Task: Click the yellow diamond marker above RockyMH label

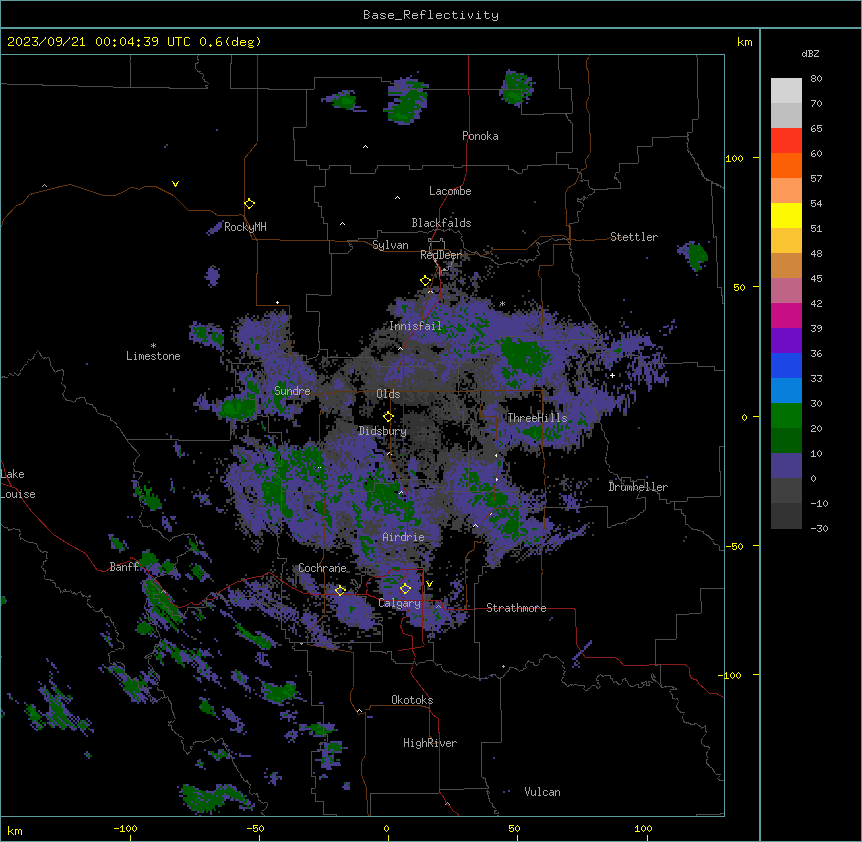Action: click(249, 204)
